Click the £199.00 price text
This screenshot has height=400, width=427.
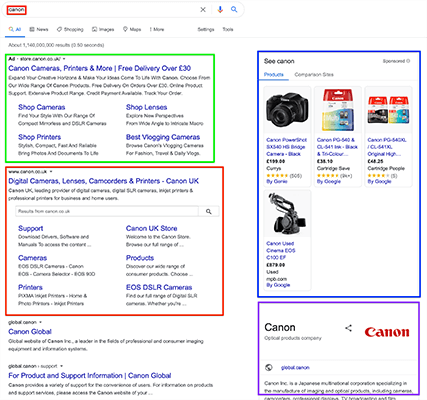(x=275, y=161)
